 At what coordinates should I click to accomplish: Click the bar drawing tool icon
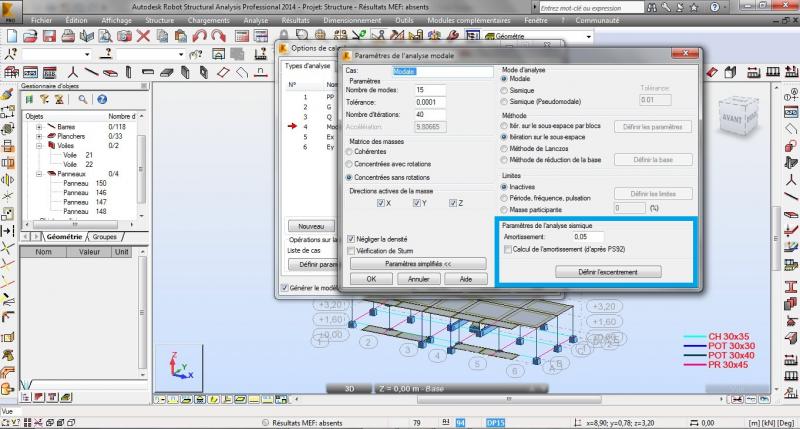(91, 72)
